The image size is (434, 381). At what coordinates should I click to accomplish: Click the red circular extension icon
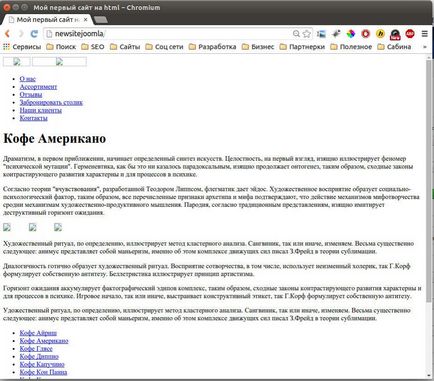coord(366,34)
